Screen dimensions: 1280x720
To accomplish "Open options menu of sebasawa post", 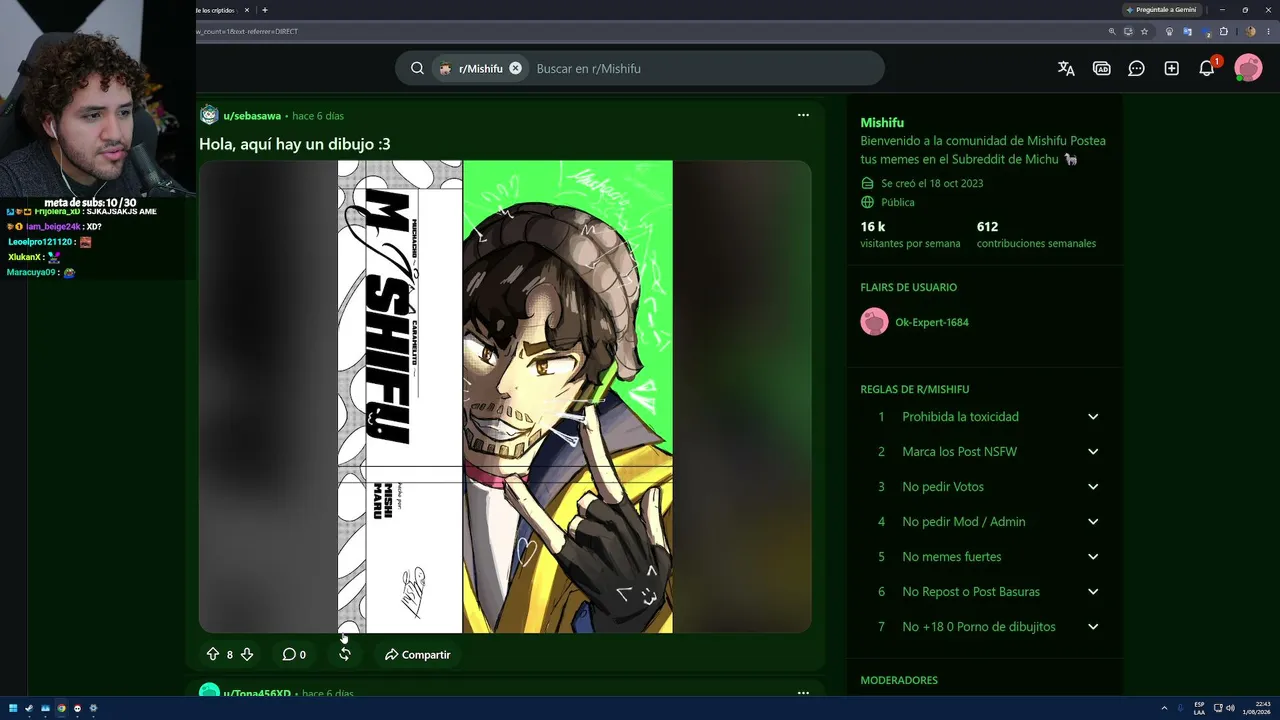I will pyautogui.click(x=803, y=115).
